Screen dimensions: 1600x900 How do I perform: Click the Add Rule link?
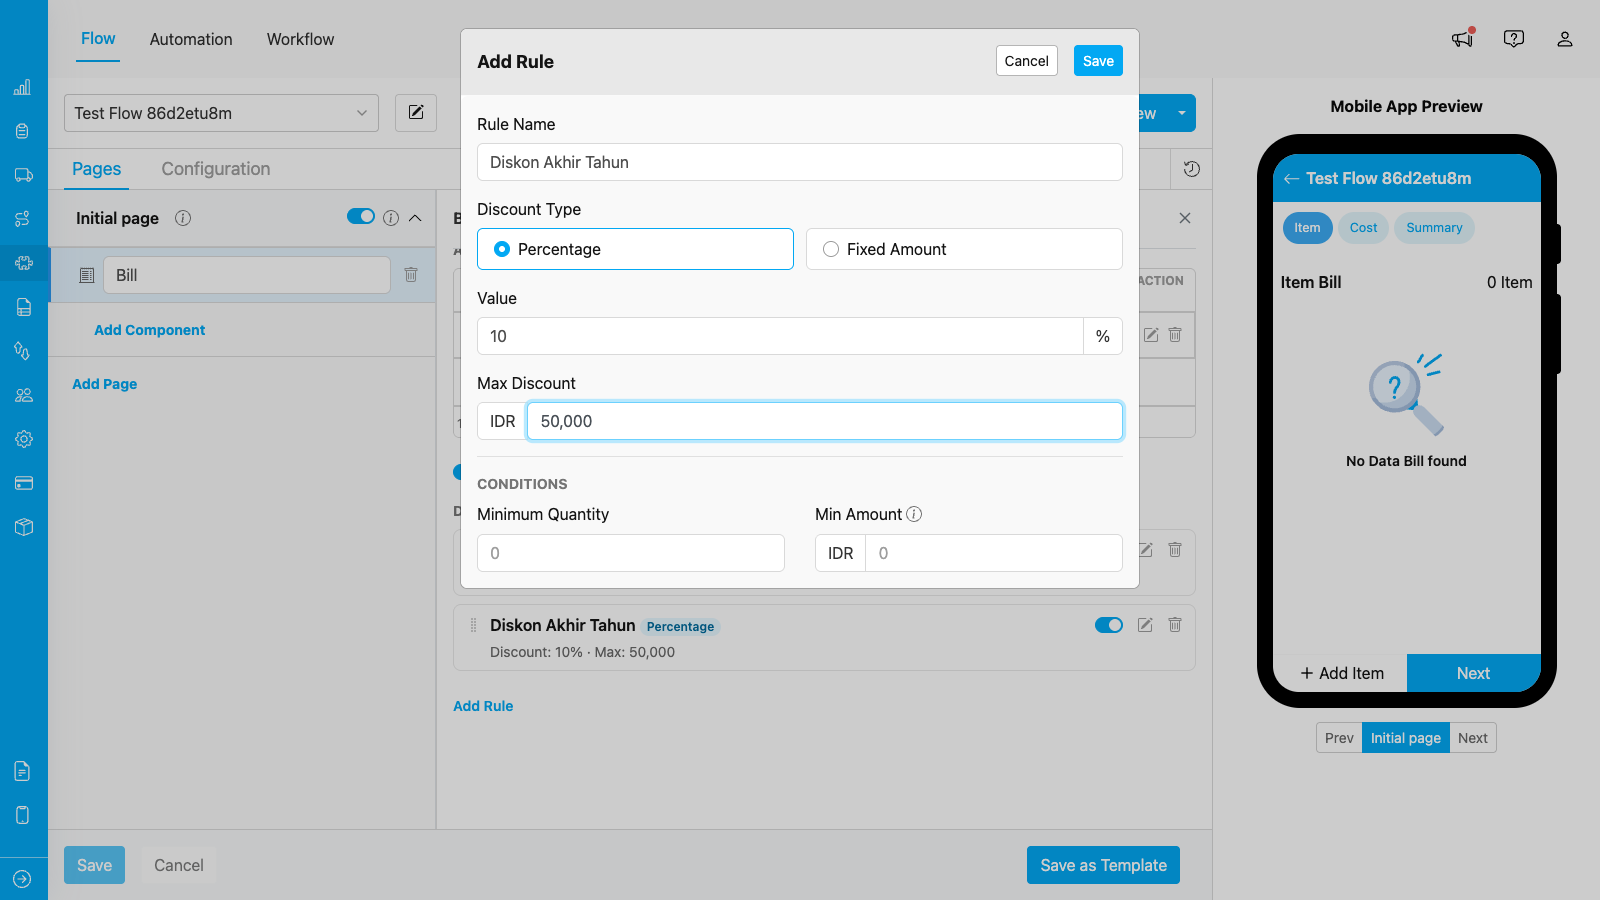483,706
